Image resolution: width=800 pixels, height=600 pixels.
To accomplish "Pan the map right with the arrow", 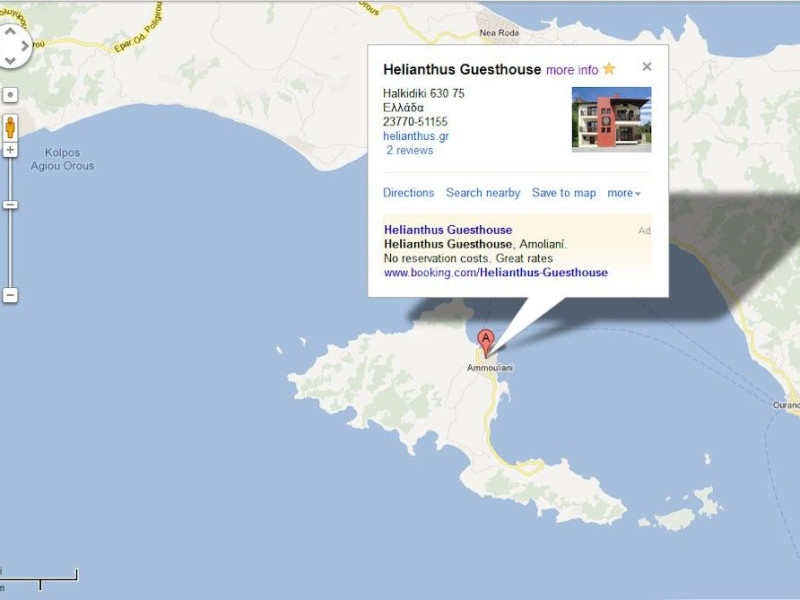I will (25, 46).
